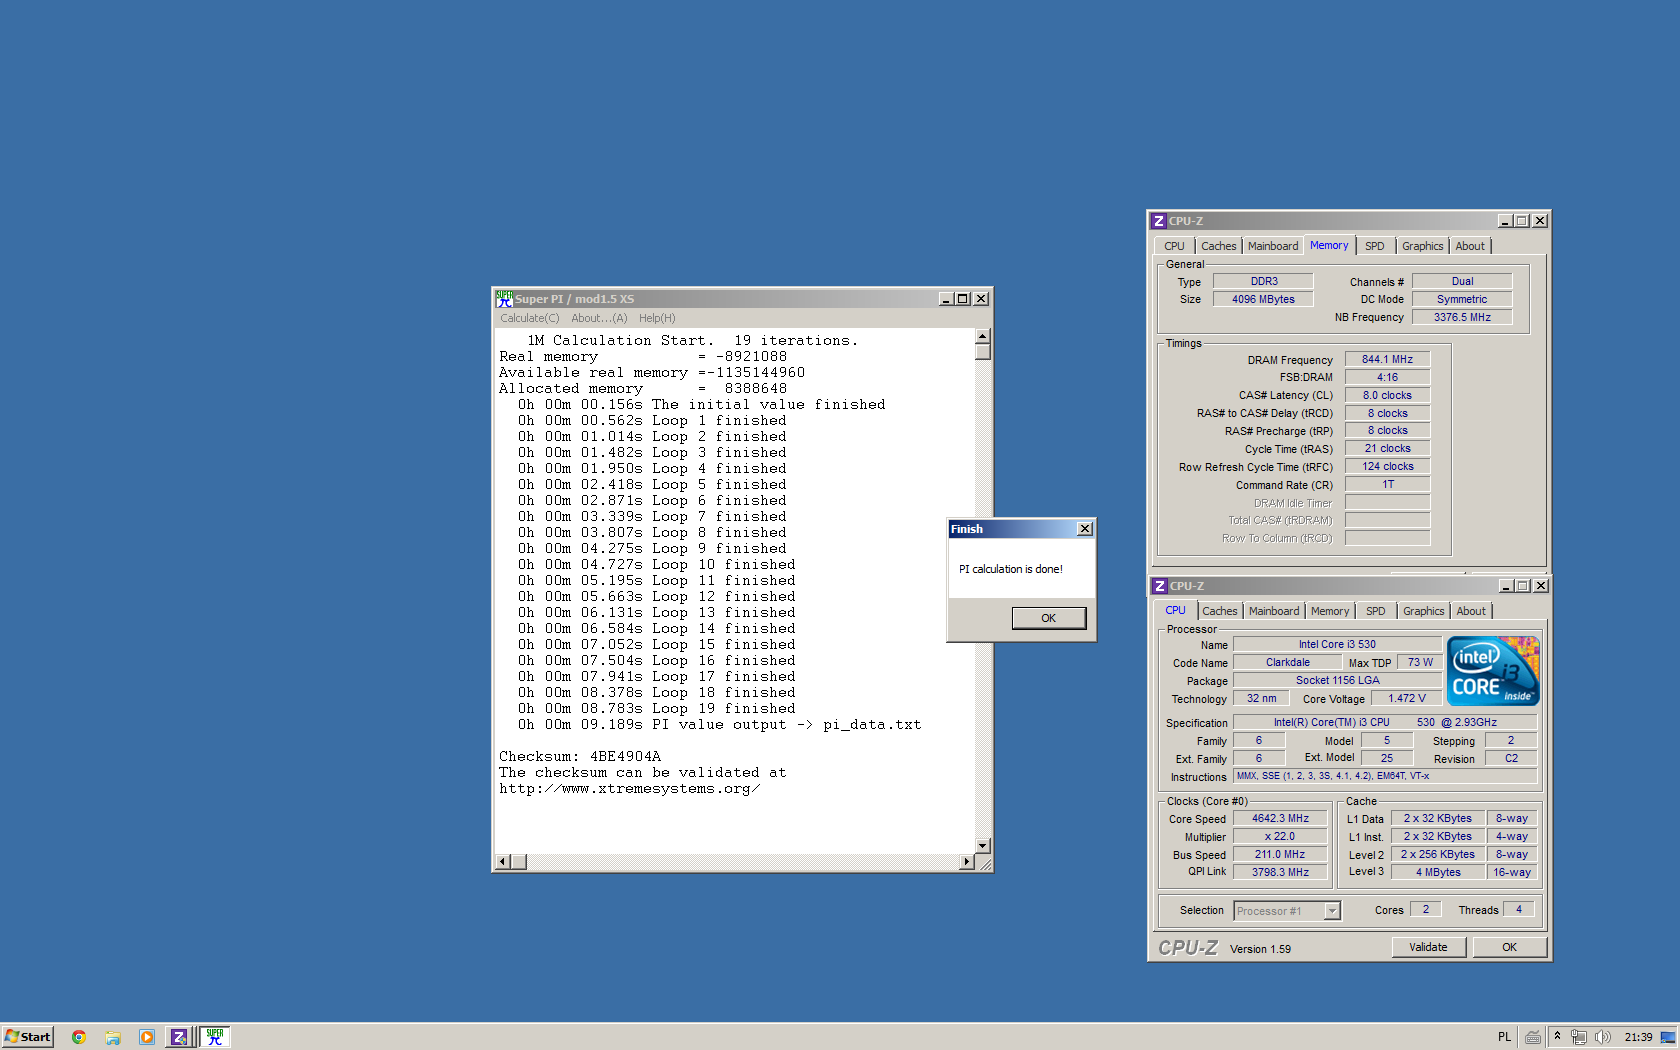Click the PL language indicator
The width and height of the screenshot is (1680, 1050).
coord(1504,1037)
